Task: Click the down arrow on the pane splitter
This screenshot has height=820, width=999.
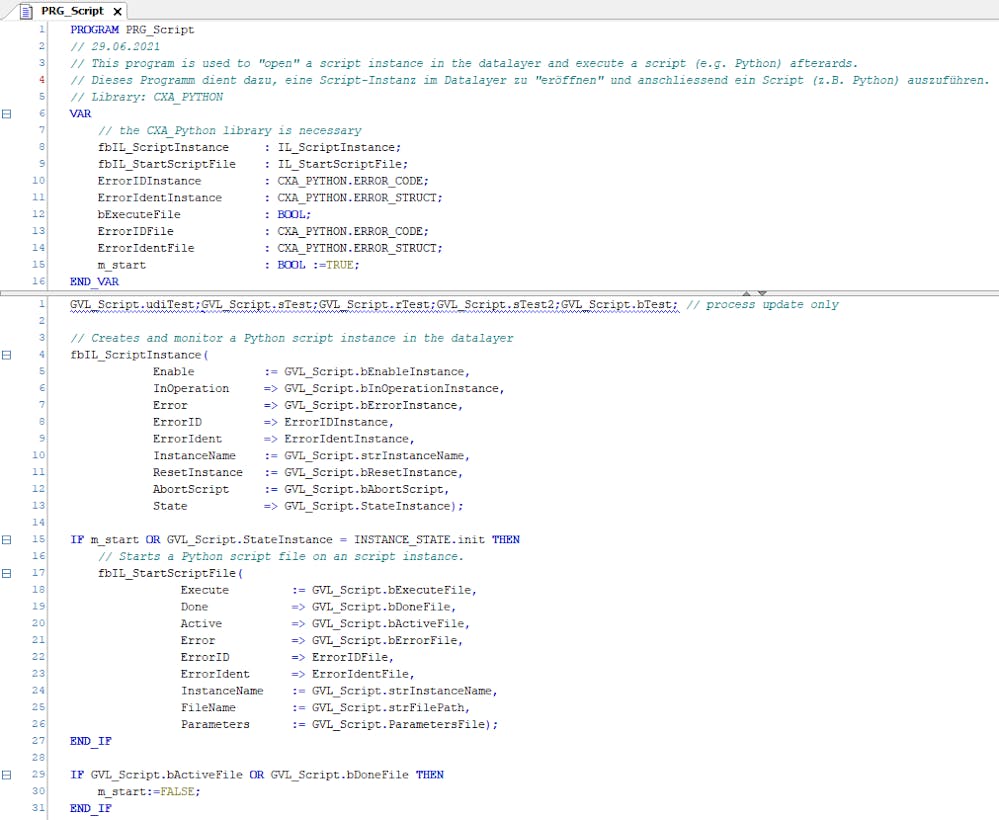Action: (762, 293)
